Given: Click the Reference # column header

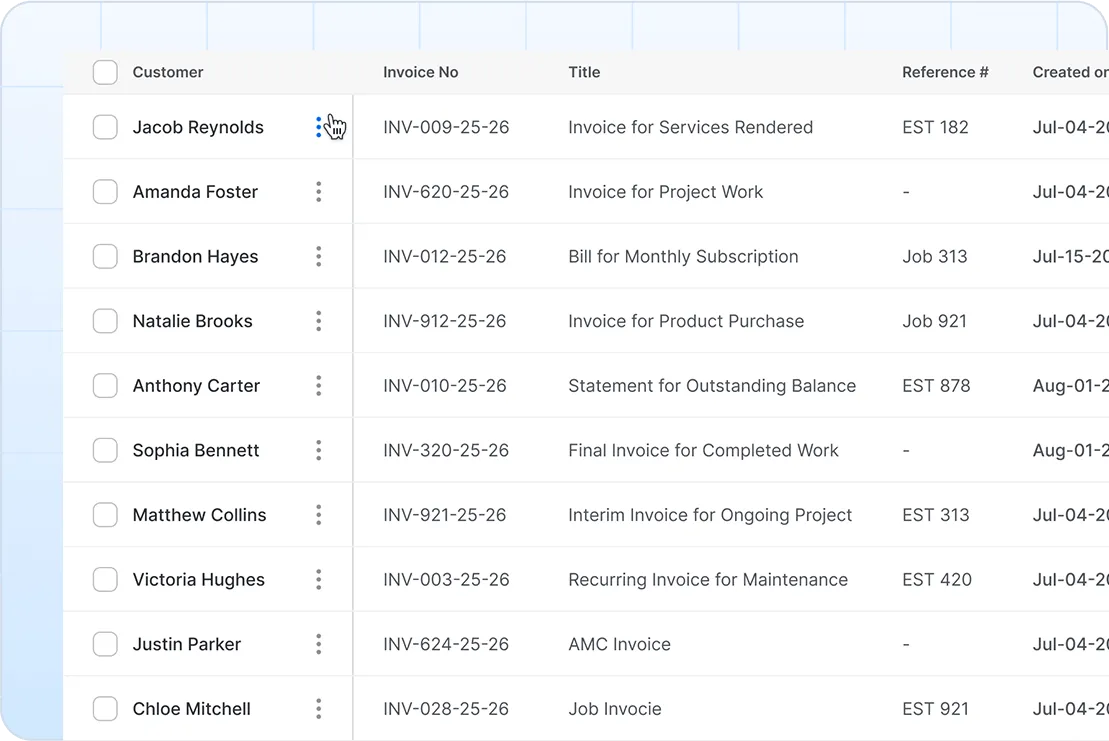Looking at the screenshot, I should (945, 72).
